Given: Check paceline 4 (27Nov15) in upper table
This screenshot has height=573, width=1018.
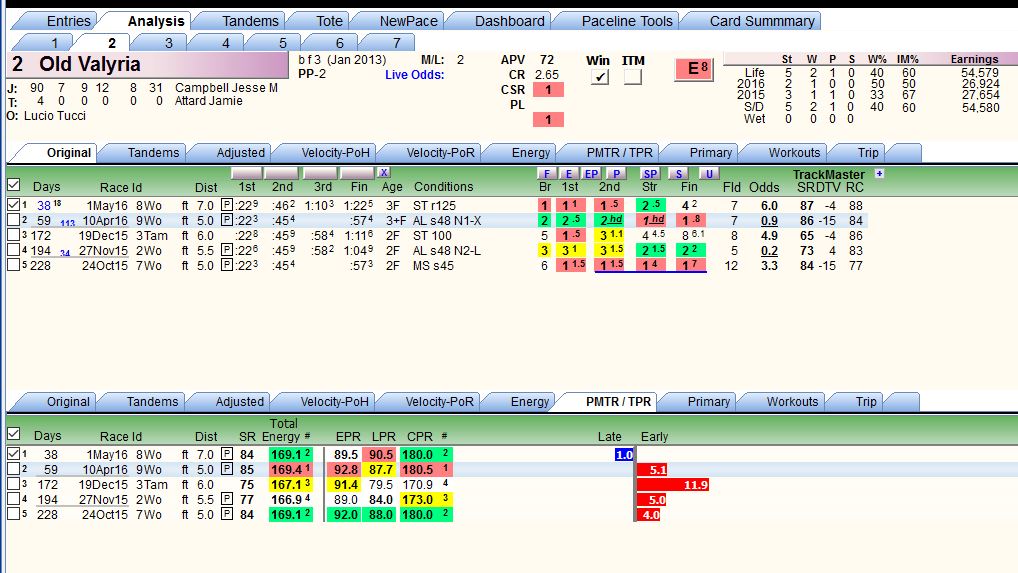Looking at the screenshot, I should pyautogui.click(x=14, y=250).
